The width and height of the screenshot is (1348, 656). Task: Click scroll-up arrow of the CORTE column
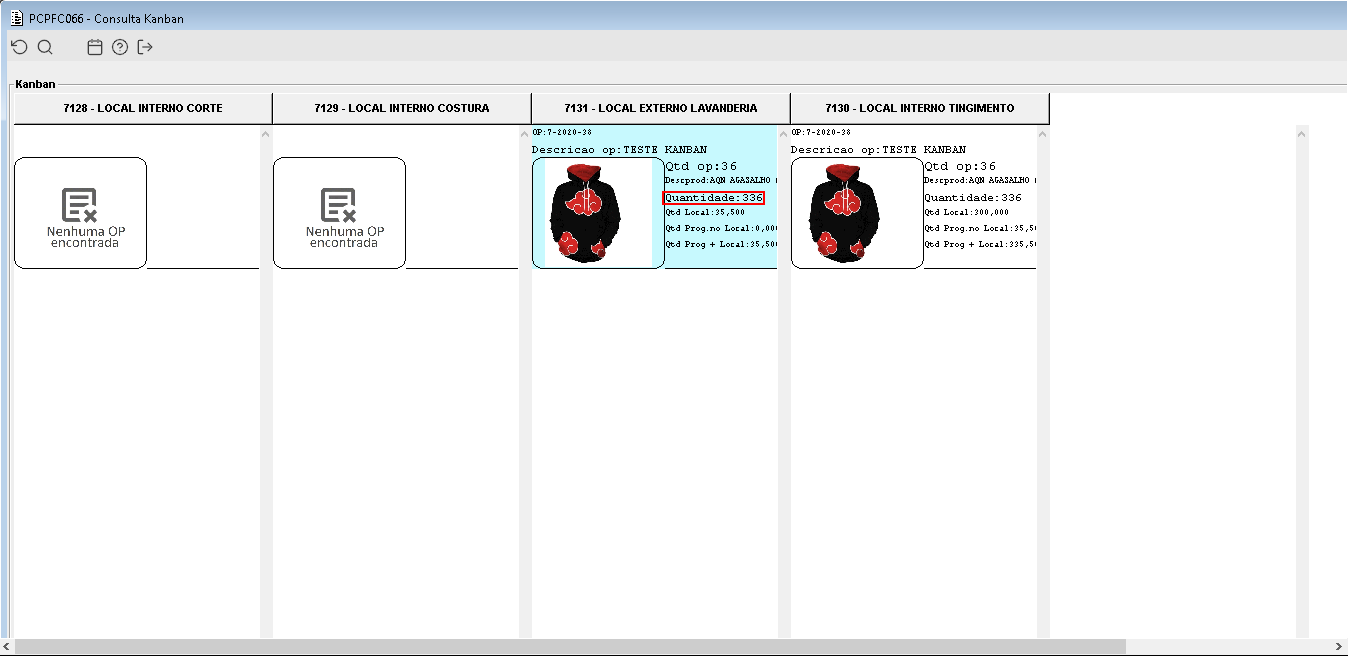(266, 133)
